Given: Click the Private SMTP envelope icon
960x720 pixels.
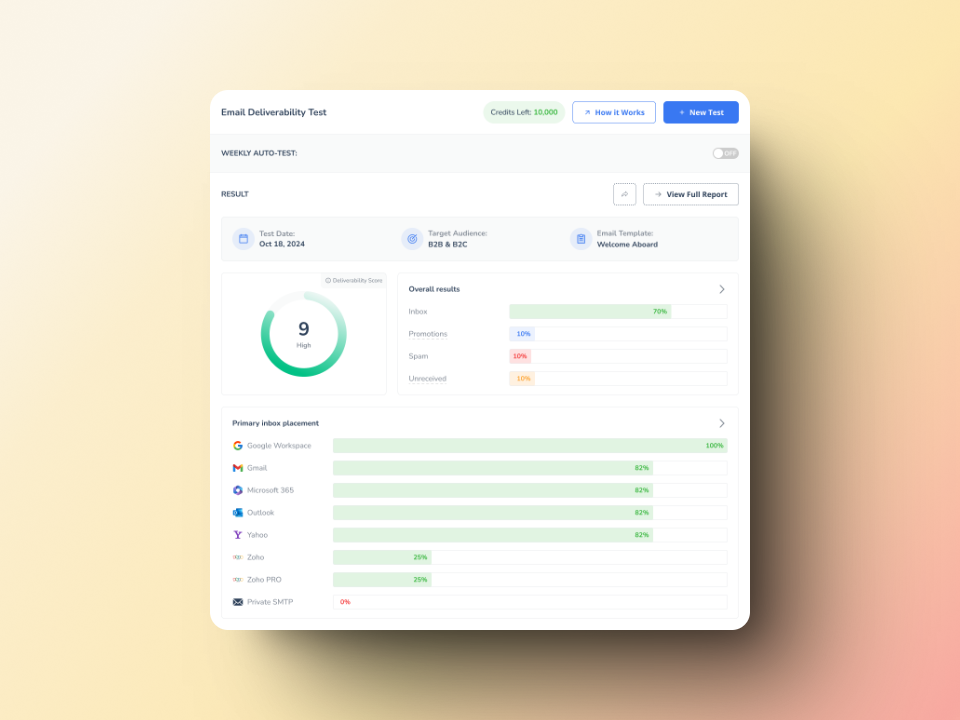Looking at the screenshot, I should pyautogui.click(x=238, y=602).
